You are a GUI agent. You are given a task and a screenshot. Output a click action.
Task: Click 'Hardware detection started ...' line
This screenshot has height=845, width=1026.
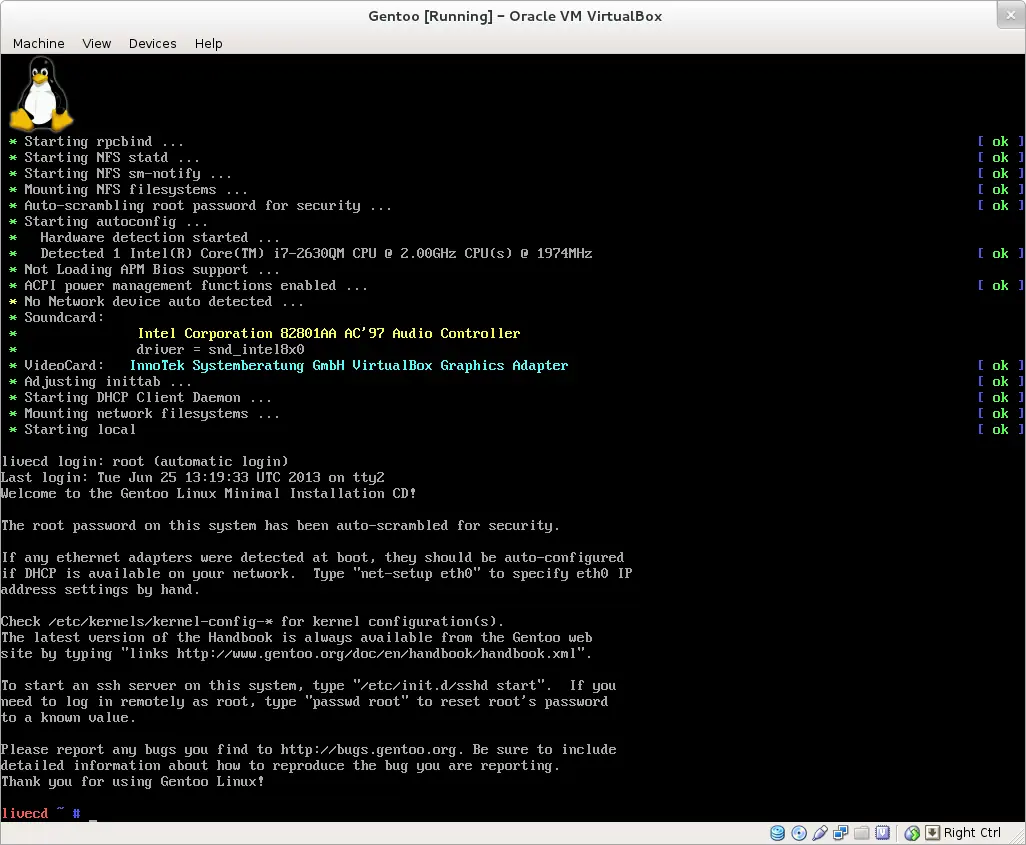point(160,238)
